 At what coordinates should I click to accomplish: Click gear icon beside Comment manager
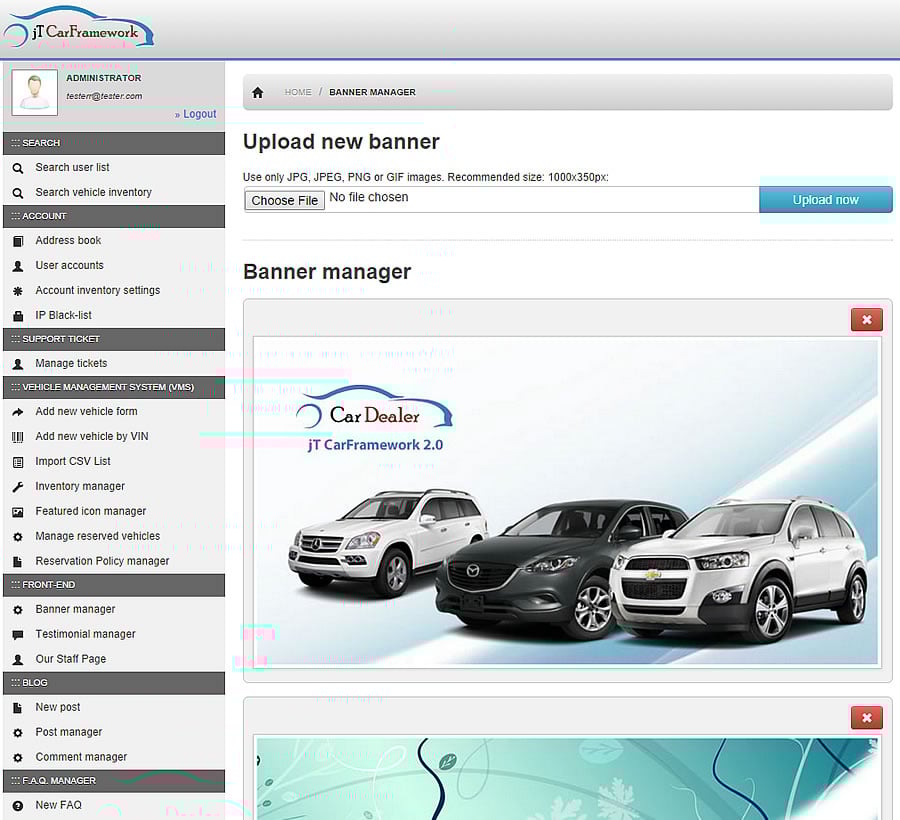point(18,758)
